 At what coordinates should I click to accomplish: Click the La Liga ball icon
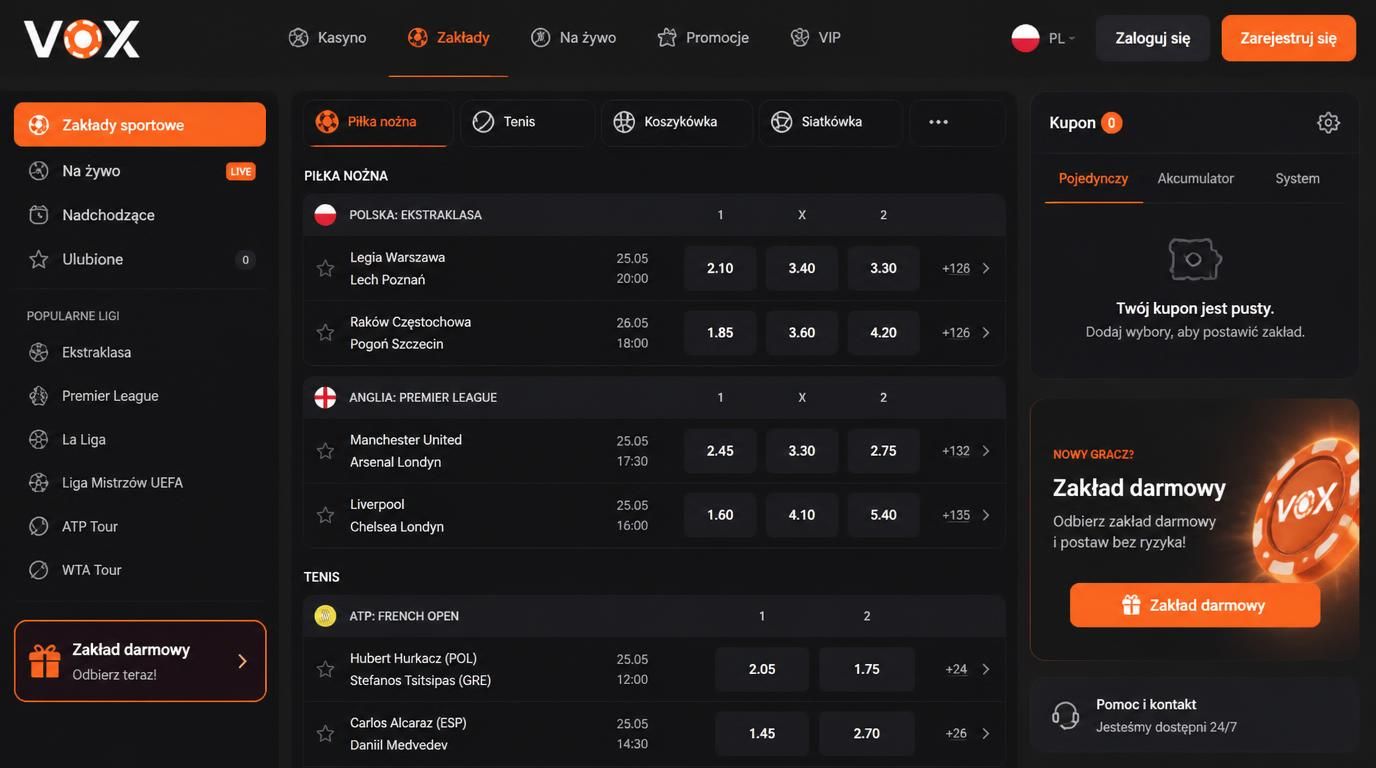(39, 439)
